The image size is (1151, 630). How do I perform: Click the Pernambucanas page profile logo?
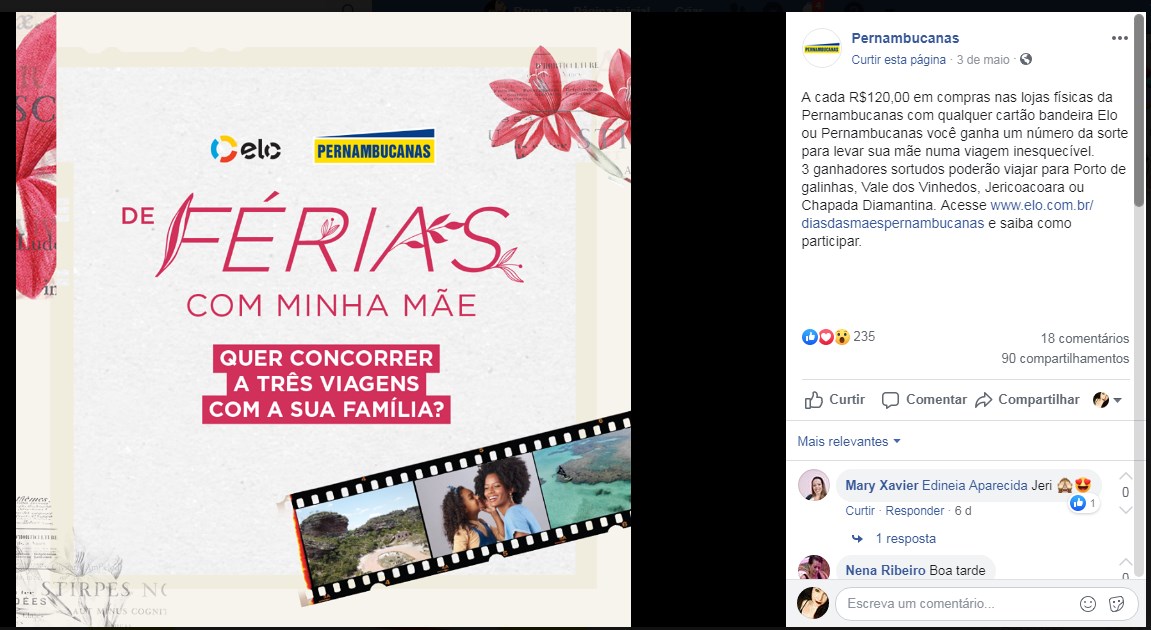[821, 48]
